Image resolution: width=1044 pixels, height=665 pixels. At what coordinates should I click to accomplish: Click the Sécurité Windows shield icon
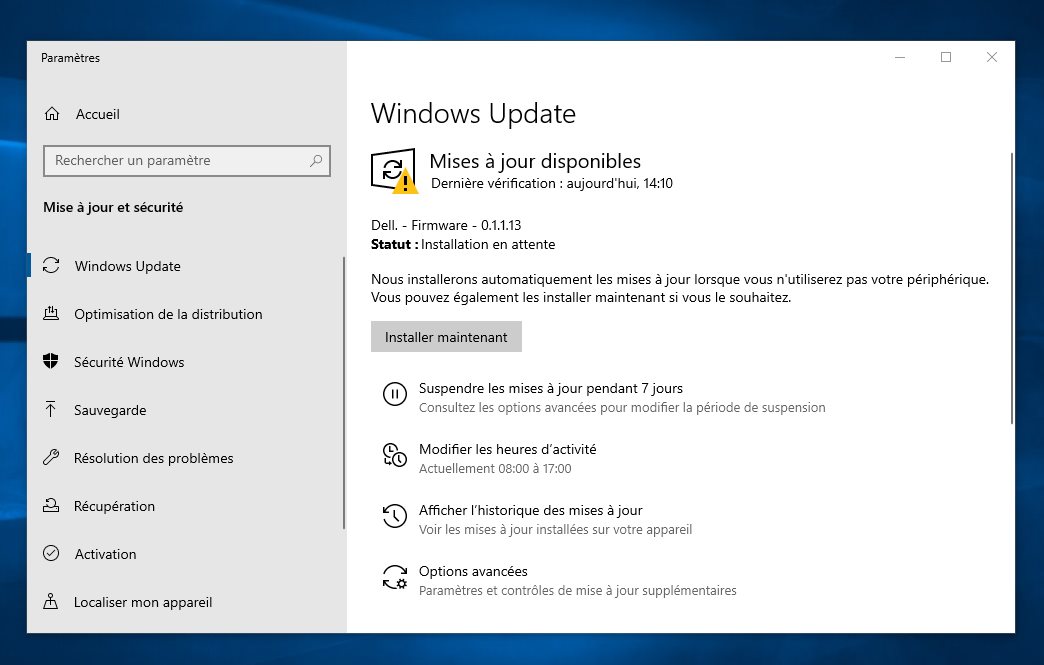[51, 361]
